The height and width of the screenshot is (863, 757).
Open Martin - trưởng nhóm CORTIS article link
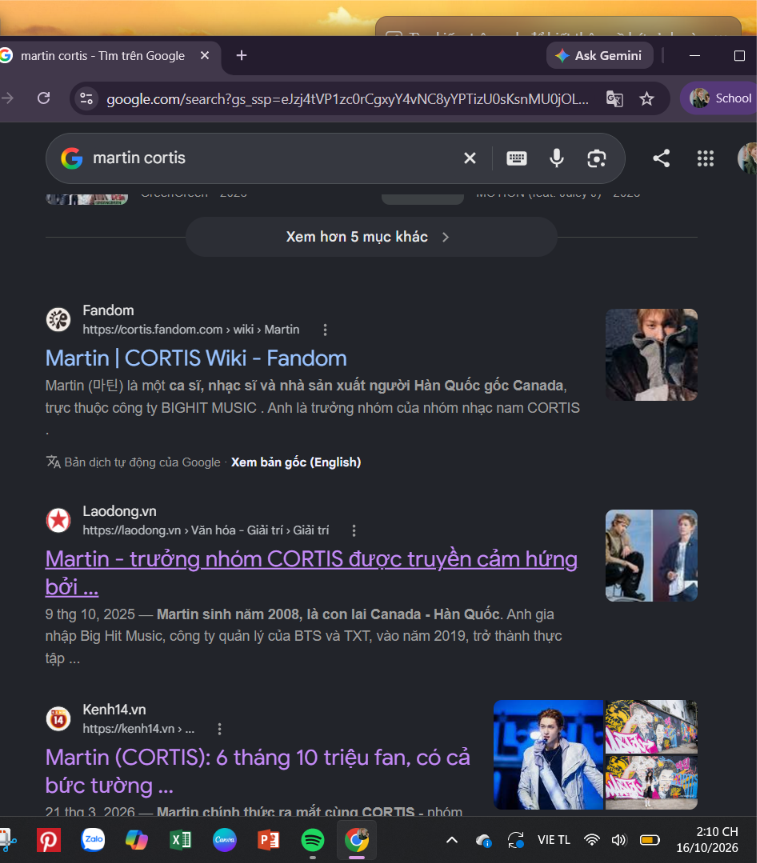(x=311, y=573)
